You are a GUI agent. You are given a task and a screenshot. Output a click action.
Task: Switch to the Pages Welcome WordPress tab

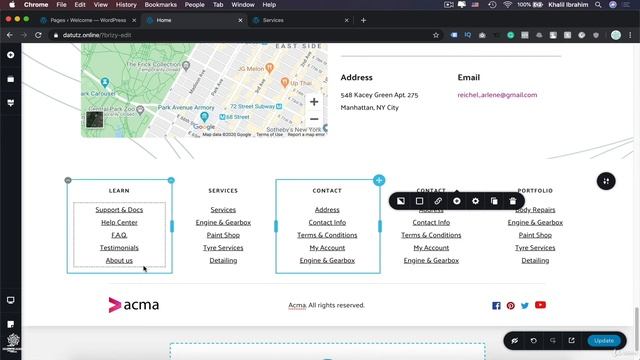point(89,20)
